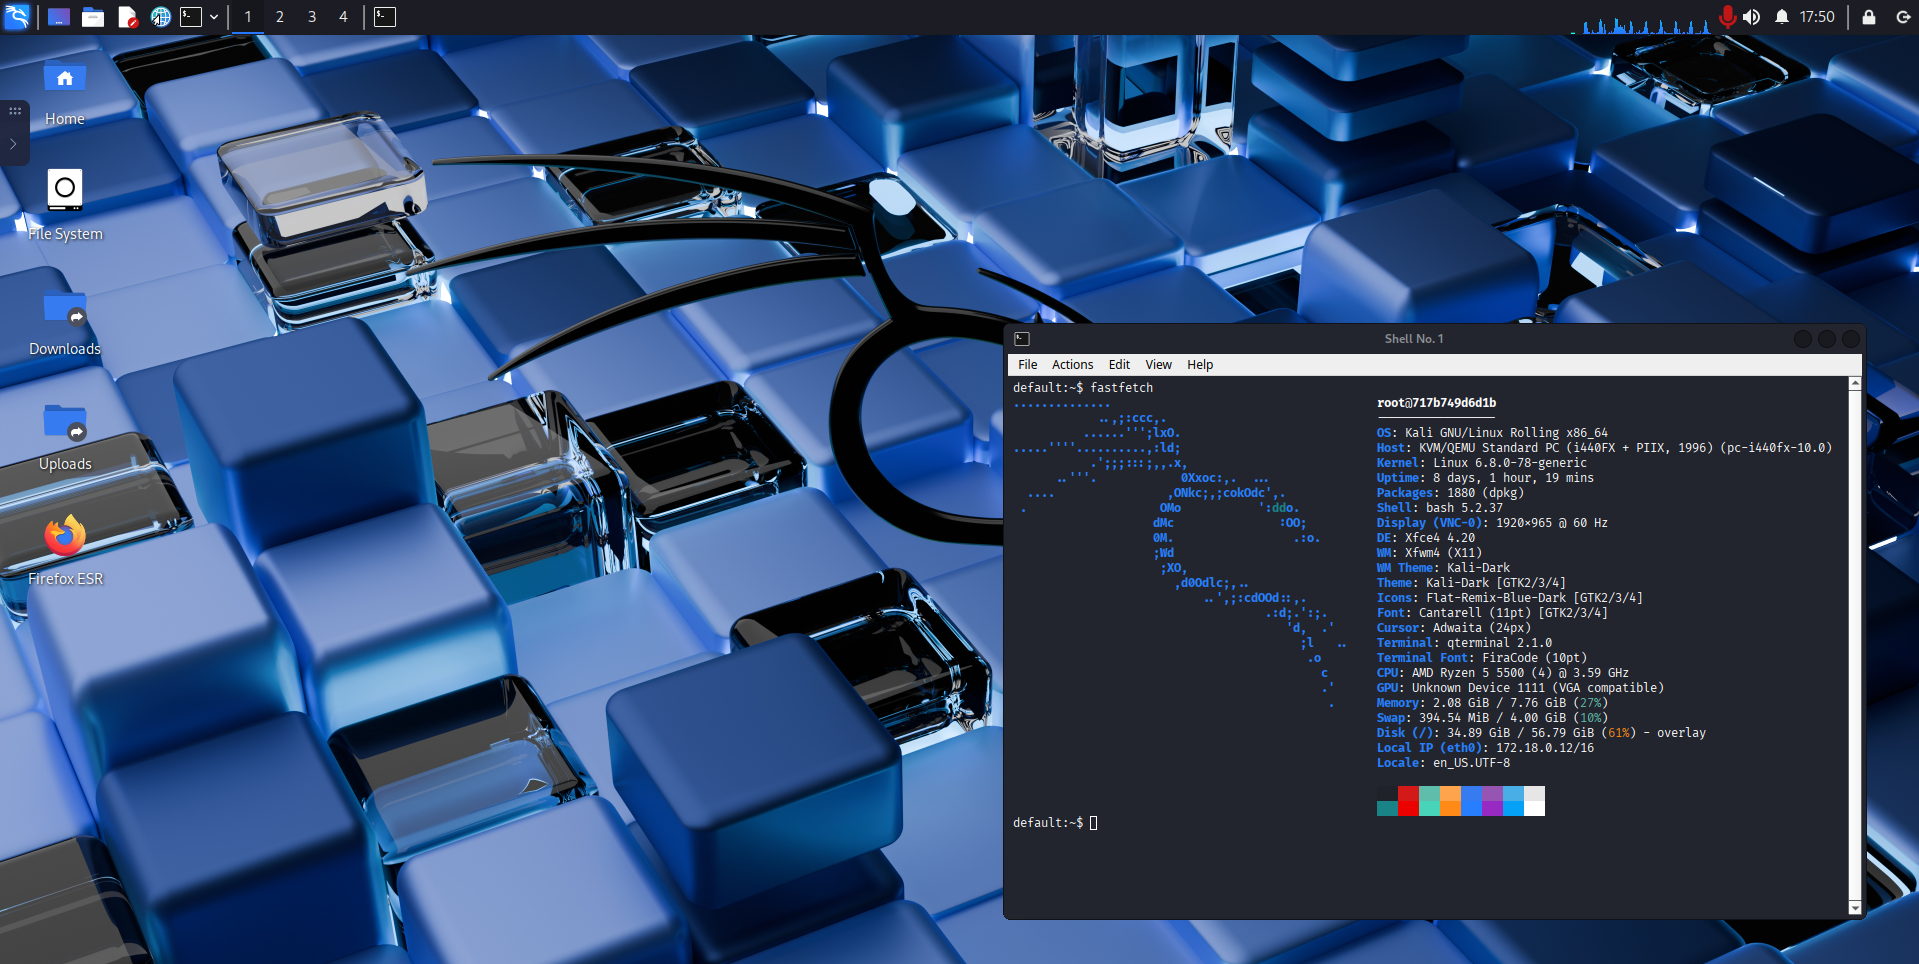Click the Show Desktop panel icon
Image resolution: width=1919 pixels, height=964 pixels.
coord(59,17)
